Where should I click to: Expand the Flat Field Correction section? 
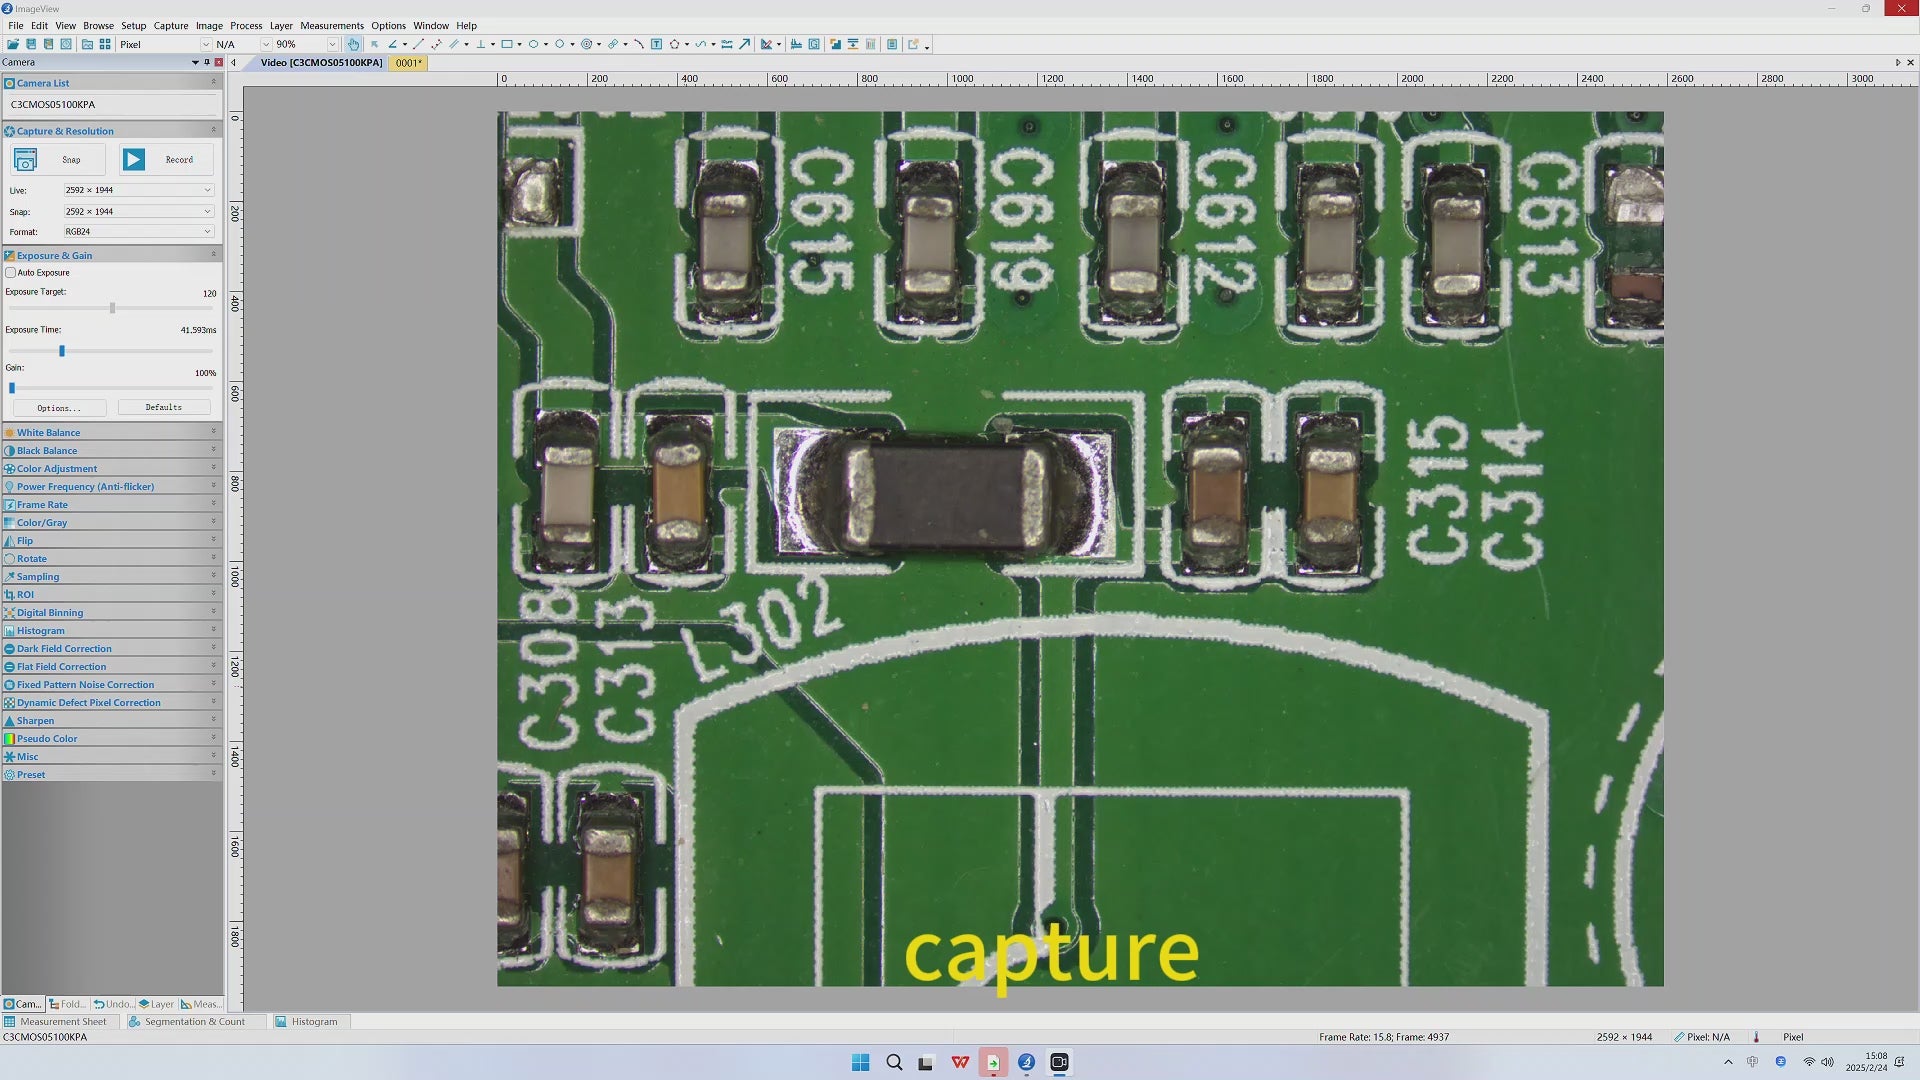[x=111, y=666]
